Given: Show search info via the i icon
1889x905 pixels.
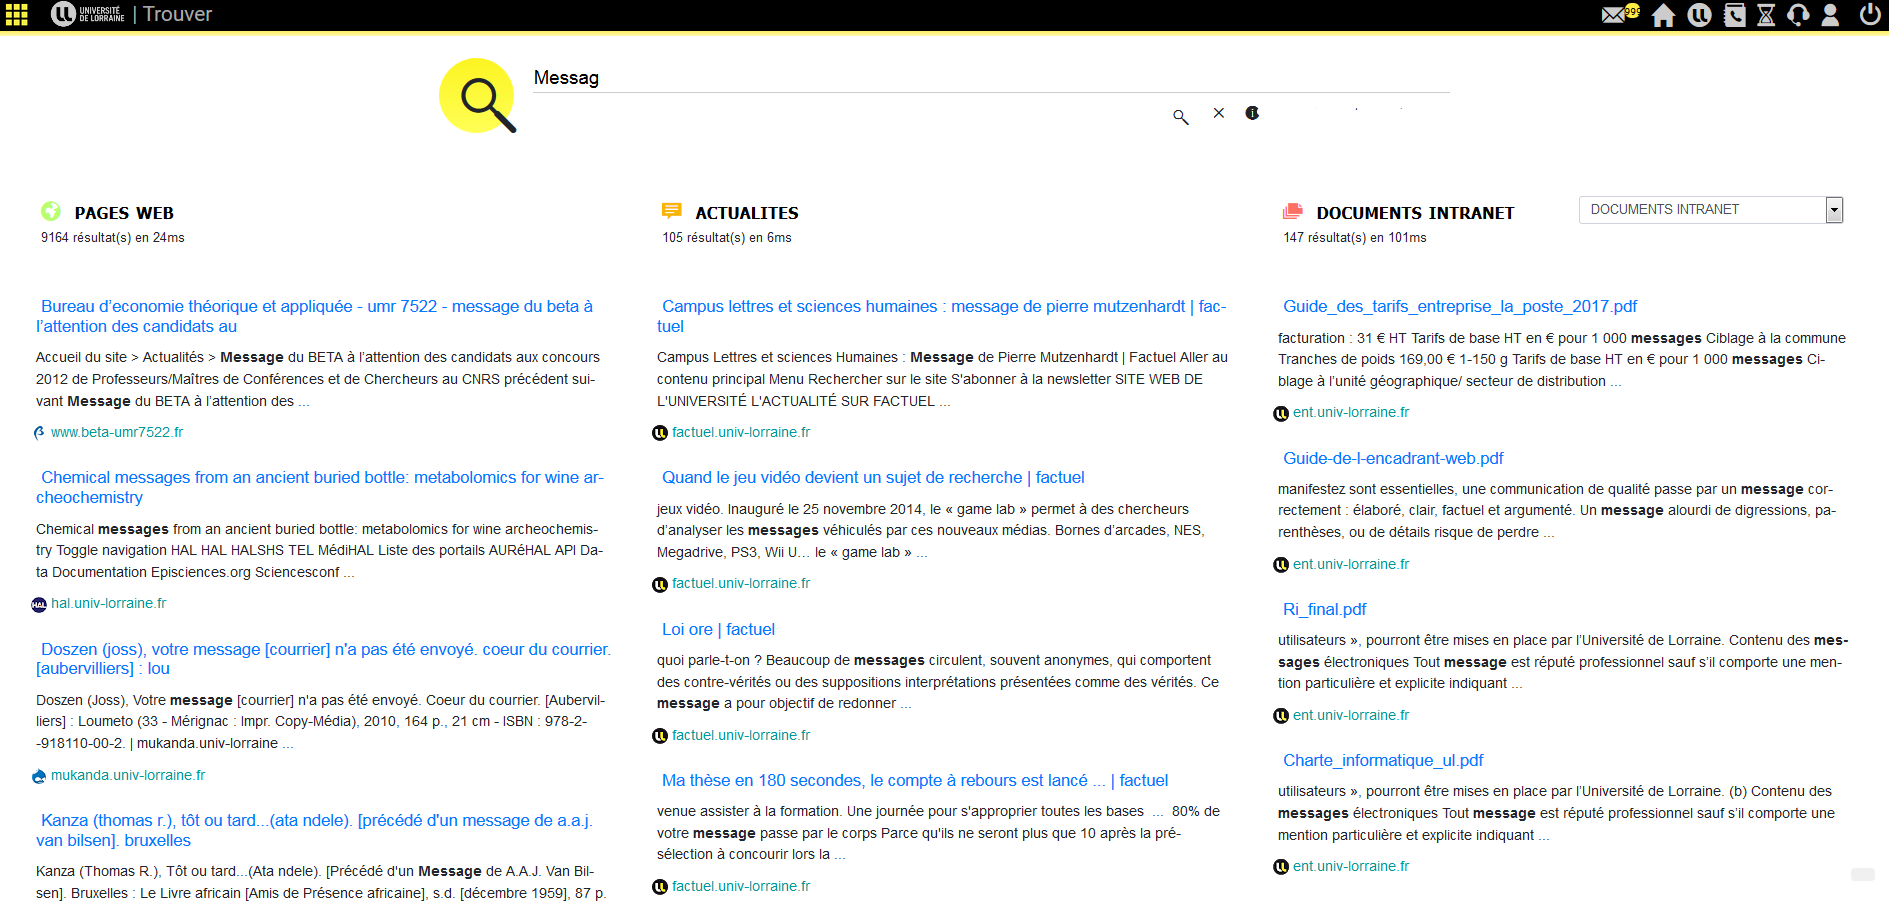Looking at the screenshot, I should pyautogui.click(x=1252, y=113).
